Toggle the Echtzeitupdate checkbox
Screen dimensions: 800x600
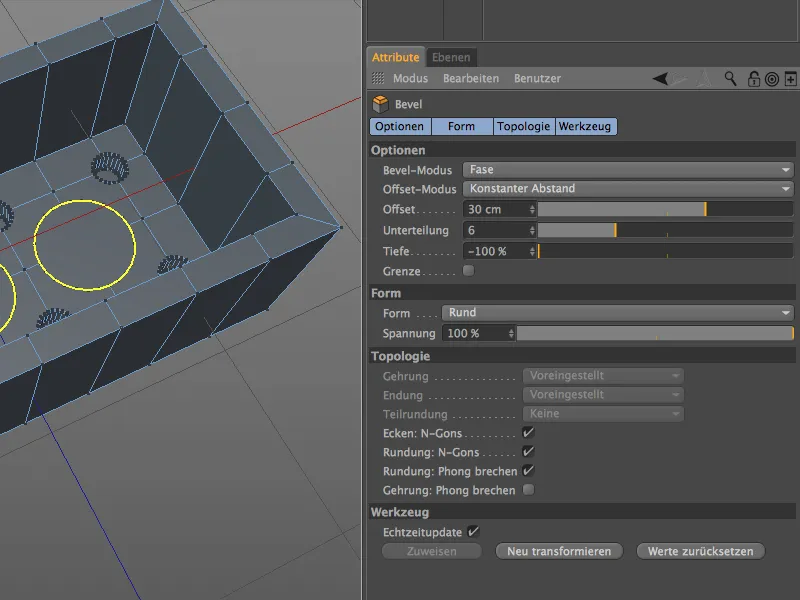[473, 532]
